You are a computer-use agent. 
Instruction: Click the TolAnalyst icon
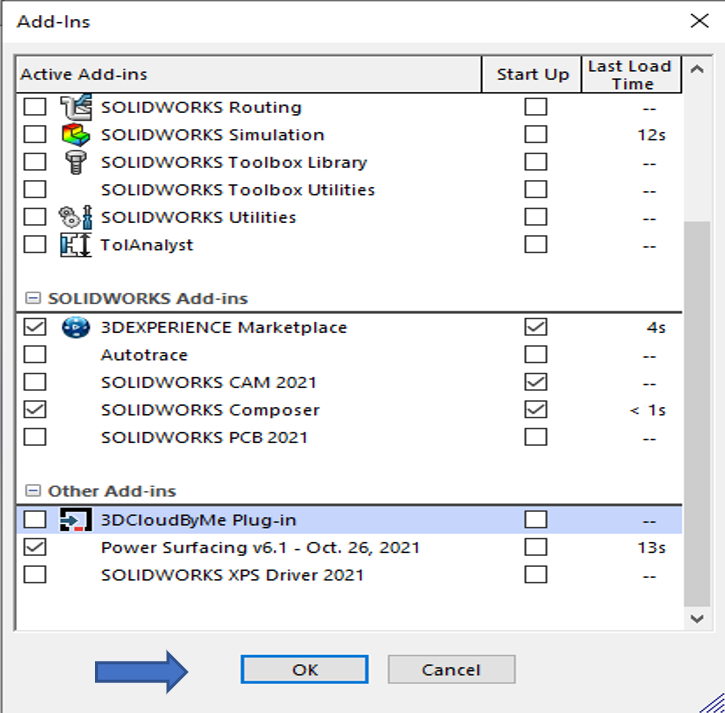75,245
